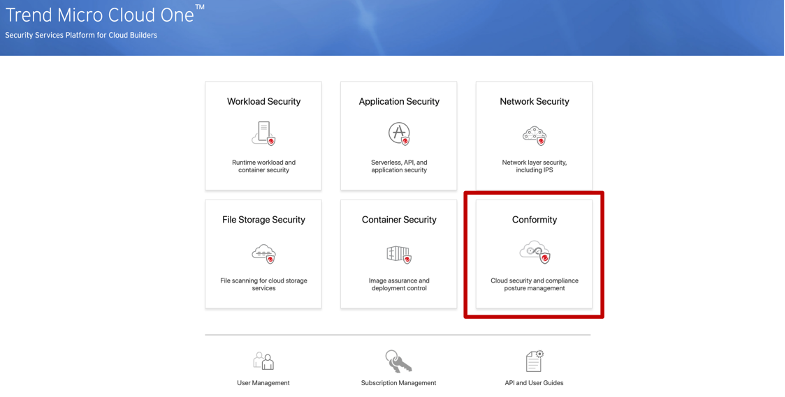The image size is (785, 397).
Task: Select the Network Security heading
Action: [534, 102]
